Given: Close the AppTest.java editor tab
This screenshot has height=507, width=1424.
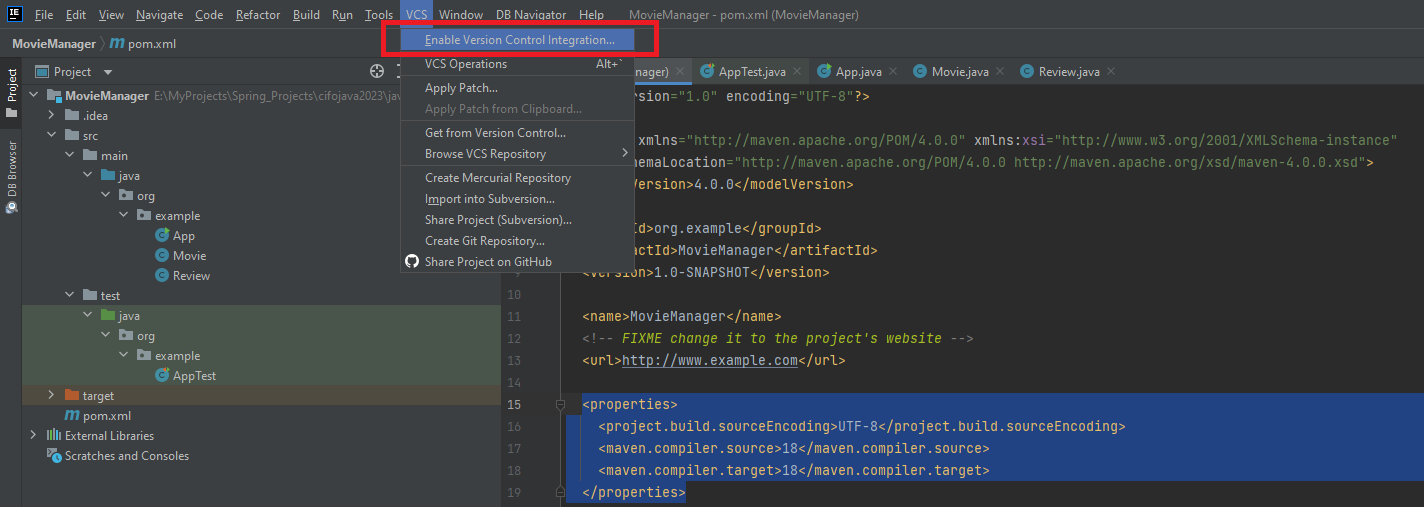Looking at the screenshot, I should [797, 72].
